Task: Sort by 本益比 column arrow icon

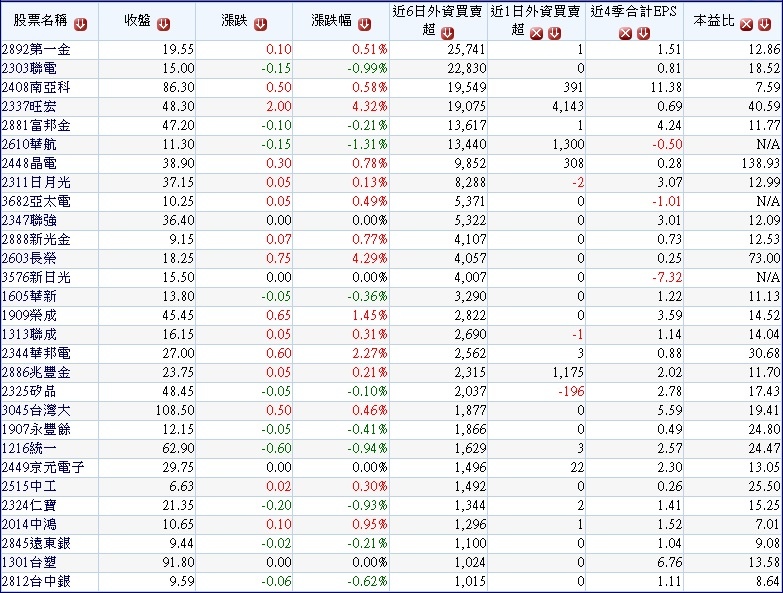Action: pos(765,24)
